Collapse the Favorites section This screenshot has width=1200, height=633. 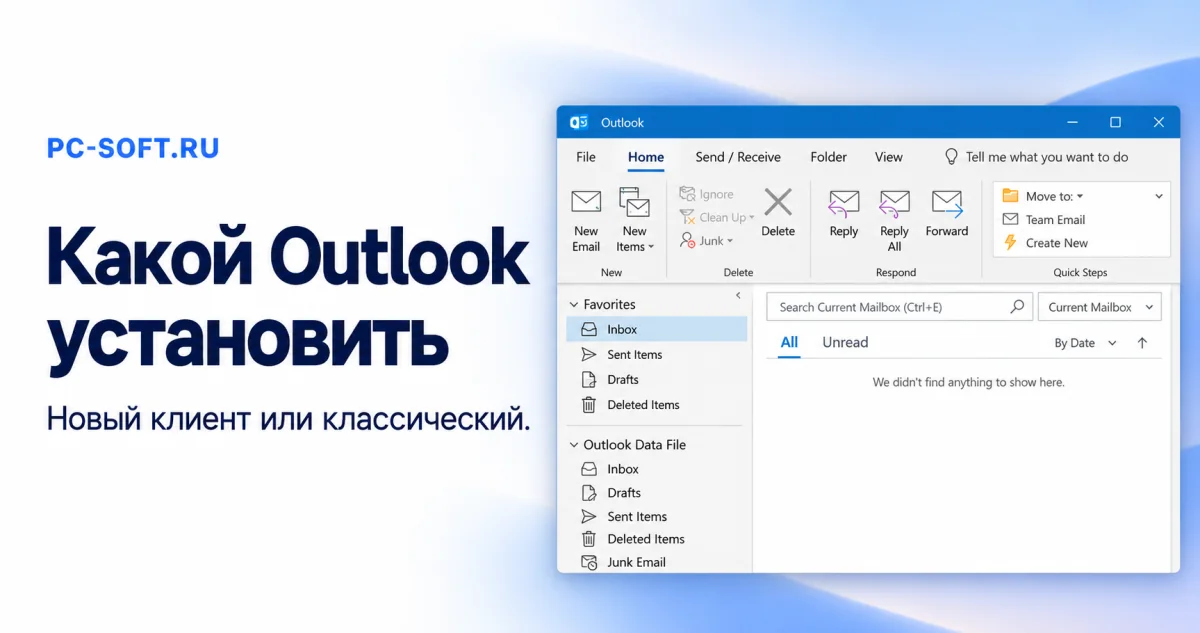[574, 304]
